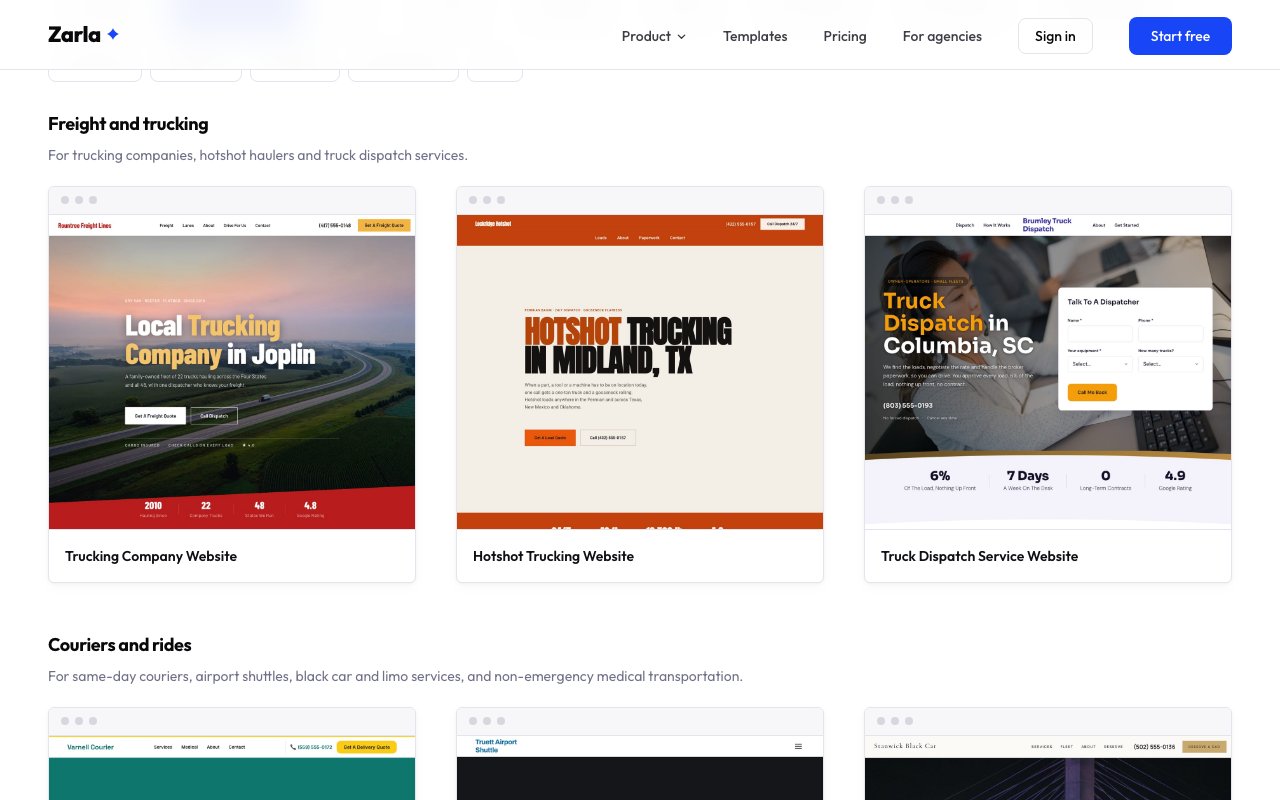The height and width of the screenshot is (800, 1280).
Task: Click the Call Dispatch outline button in Rountree hero
Action: (214, 415)
